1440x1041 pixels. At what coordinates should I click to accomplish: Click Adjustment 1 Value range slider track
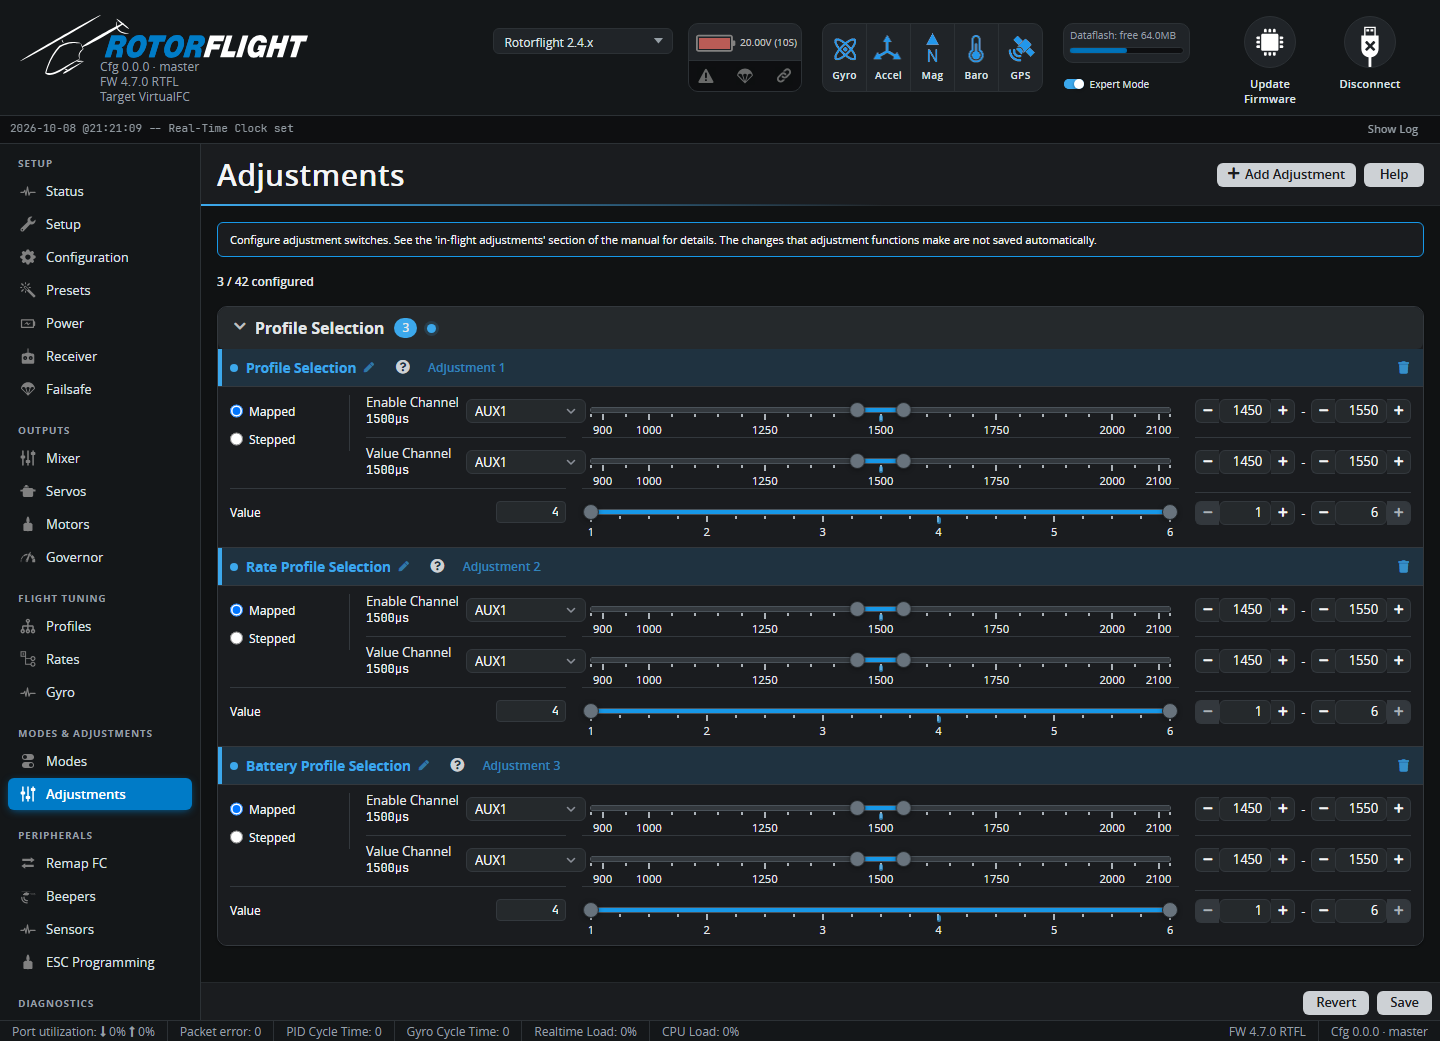click(880, 512)
